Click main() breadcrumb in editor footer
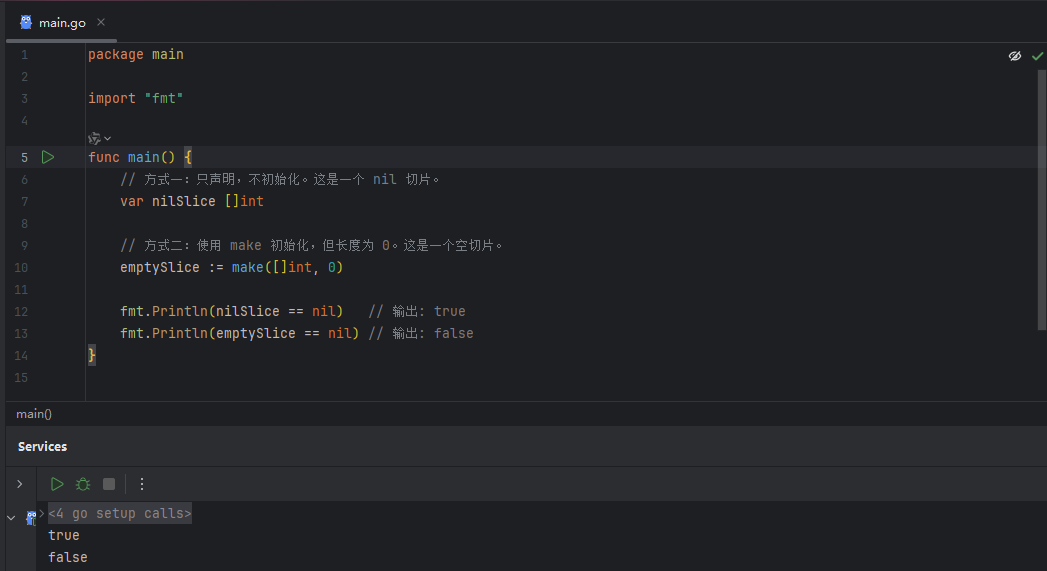 (x=34, y=414)
